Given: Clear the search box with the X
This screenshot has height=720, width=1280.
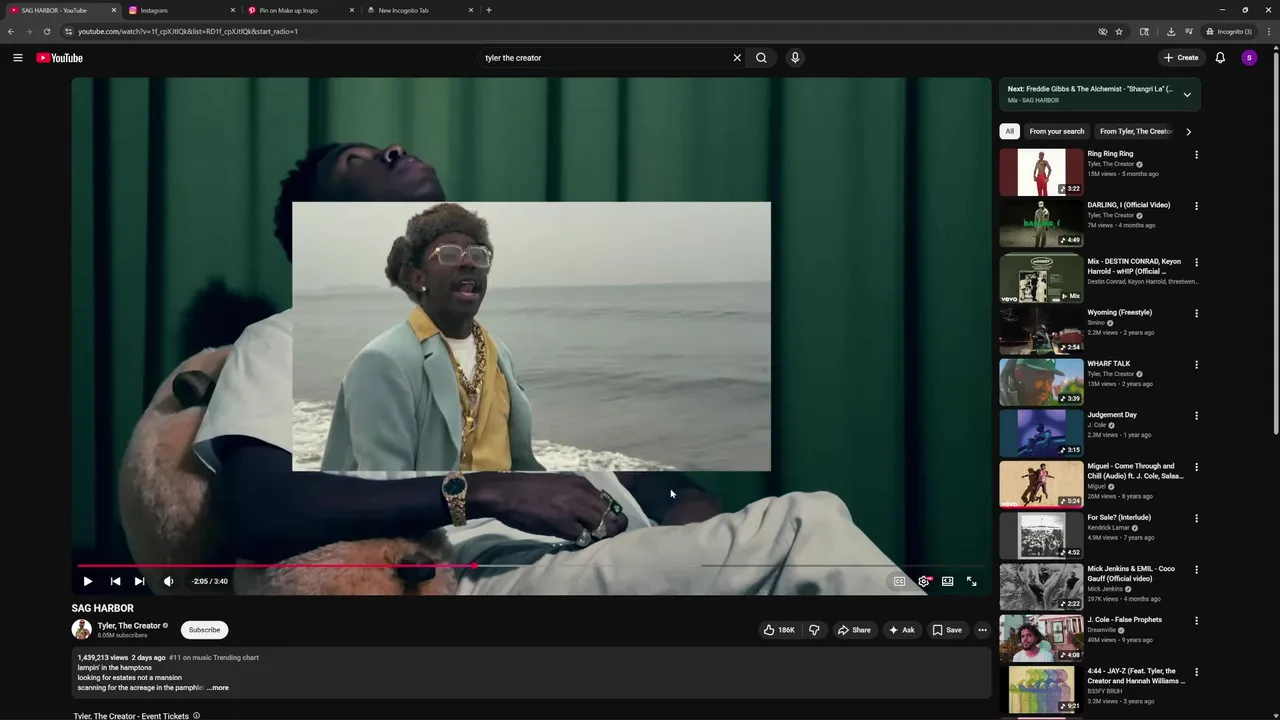Looking at the screenshot, I should (x=737, y=58).
